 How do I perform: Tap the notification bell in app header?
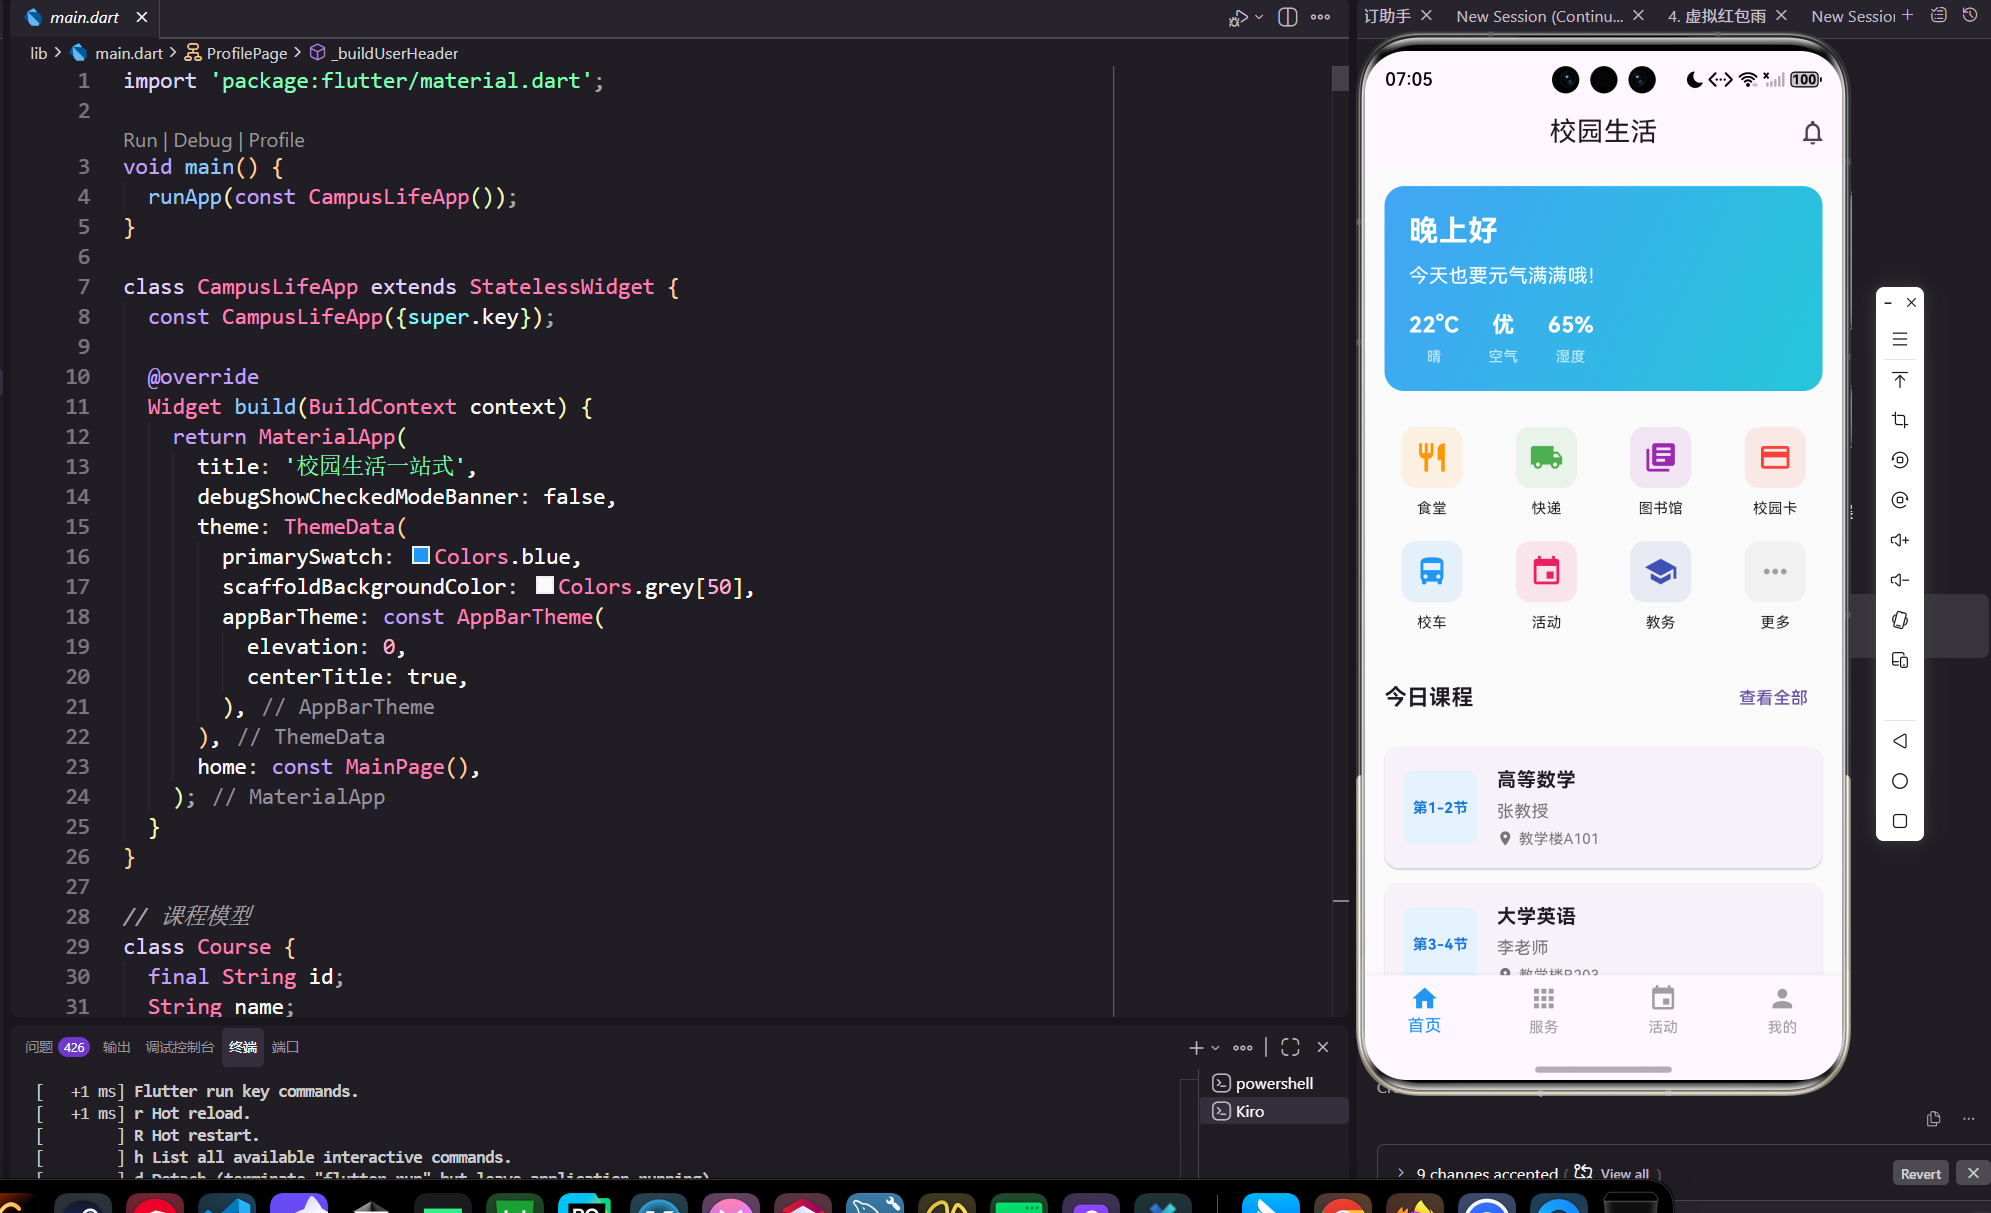click(1812, 133)
